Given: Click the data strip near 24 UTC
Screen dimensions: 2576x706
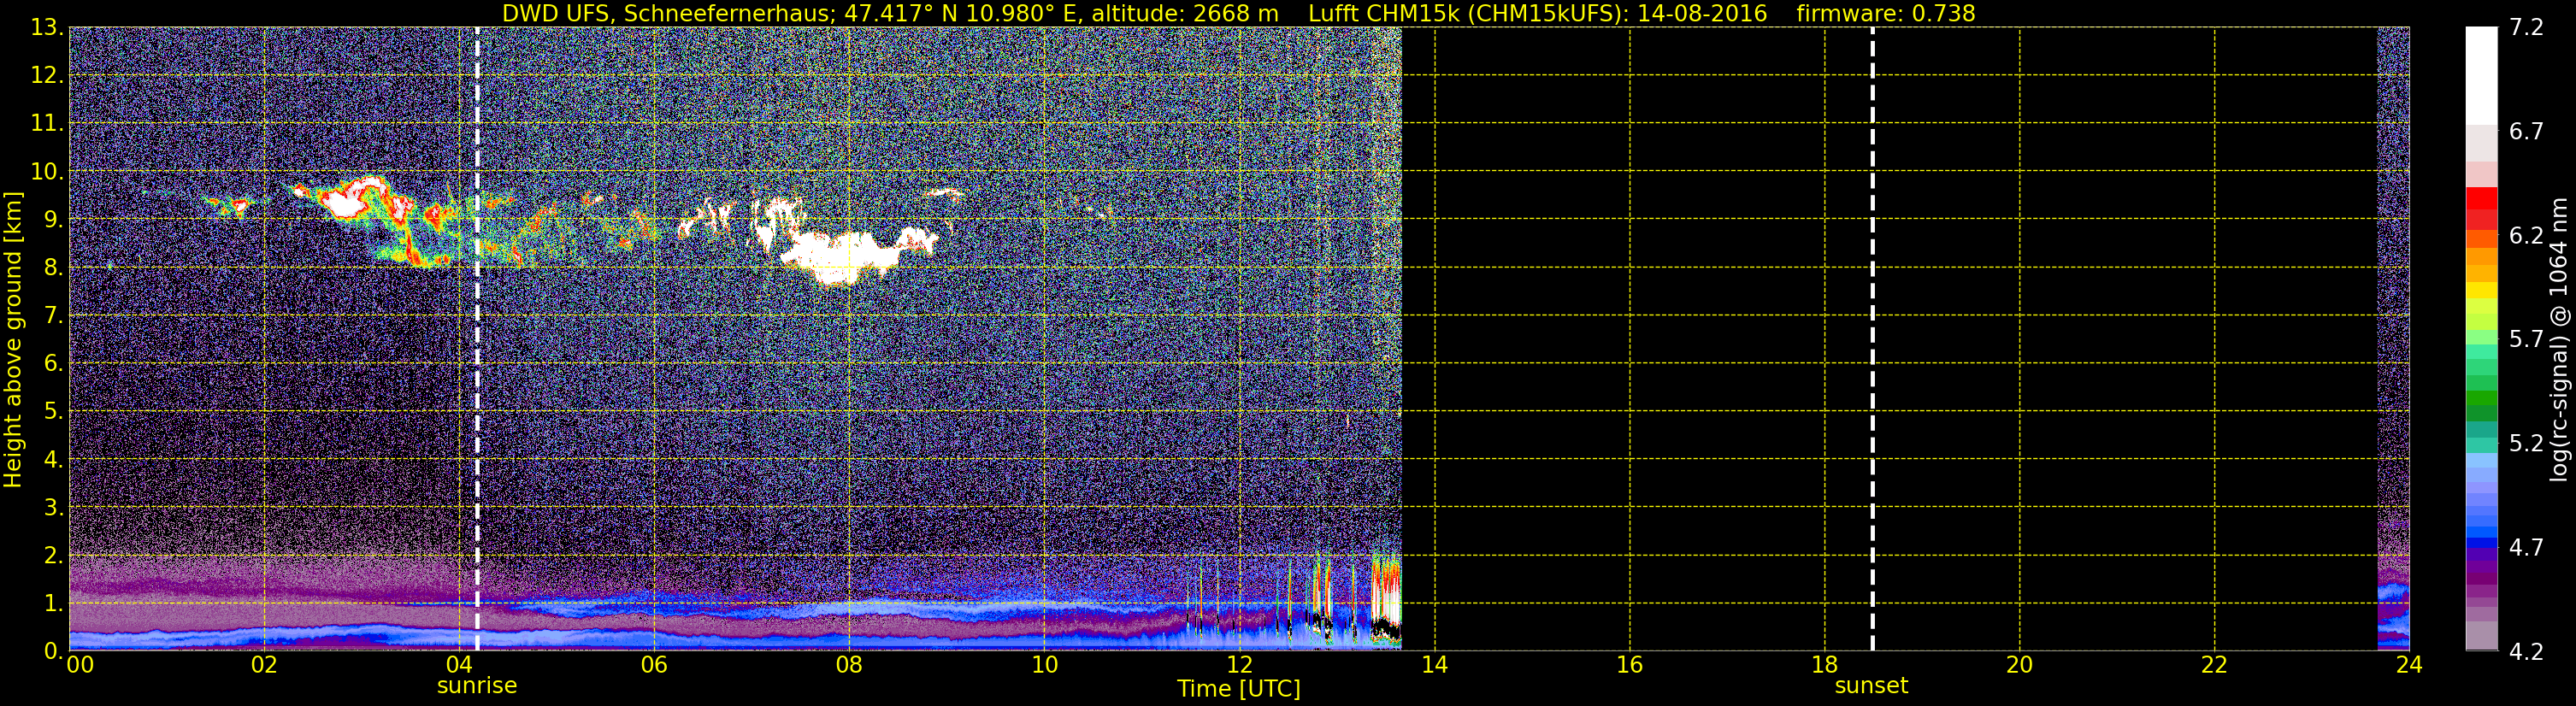Looking at the screenshot, I should coord(2393,339).
